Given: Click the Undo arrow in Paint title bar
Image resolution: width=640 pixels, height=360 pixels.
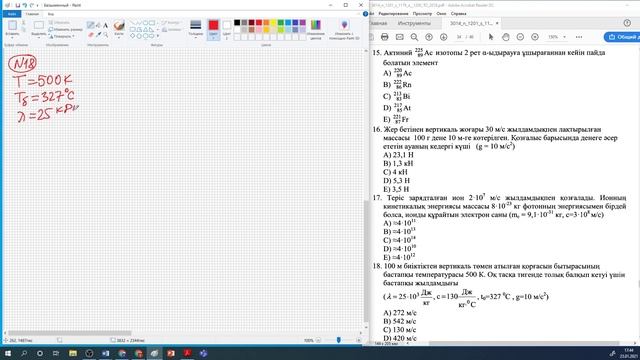Looking at the screenshot, I should (x=24, y=5).
